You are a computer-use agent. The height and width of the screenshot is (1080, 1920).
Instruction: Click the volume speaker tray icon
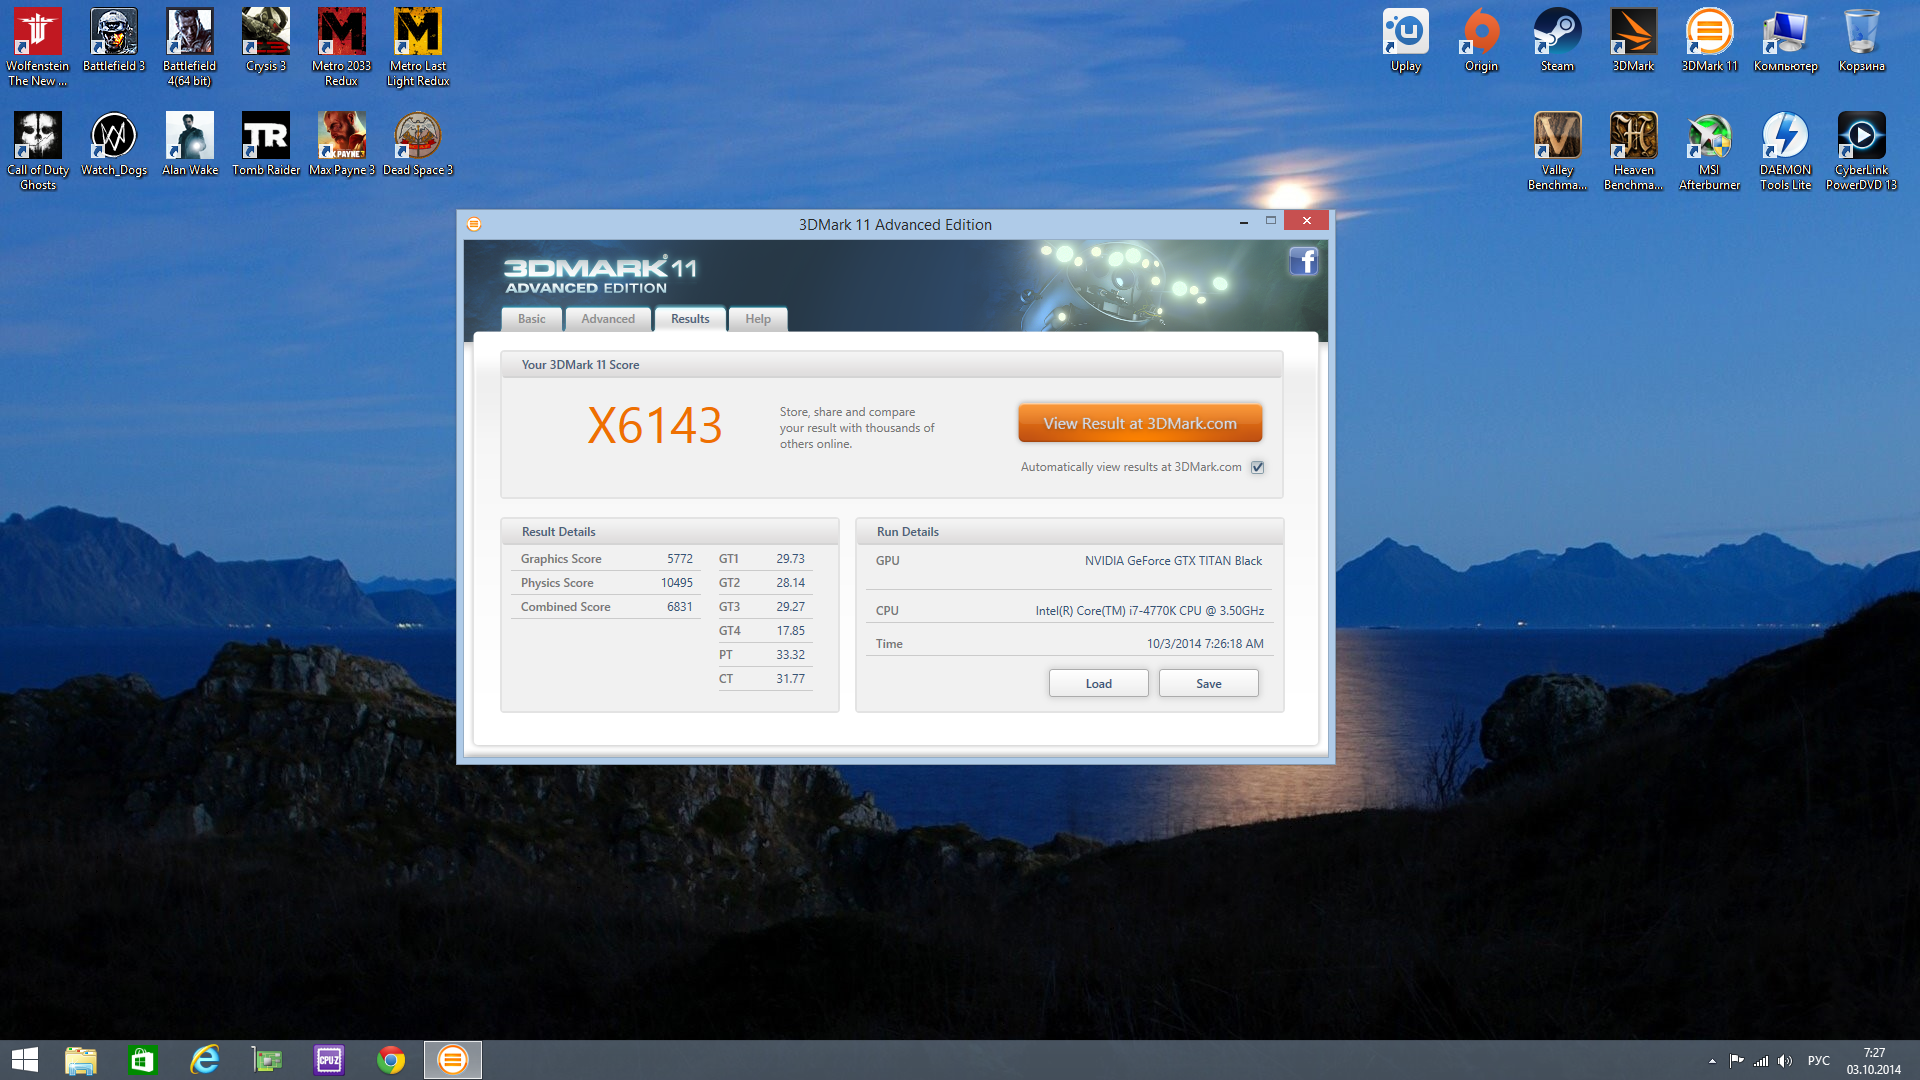tap(1785, 1061)
